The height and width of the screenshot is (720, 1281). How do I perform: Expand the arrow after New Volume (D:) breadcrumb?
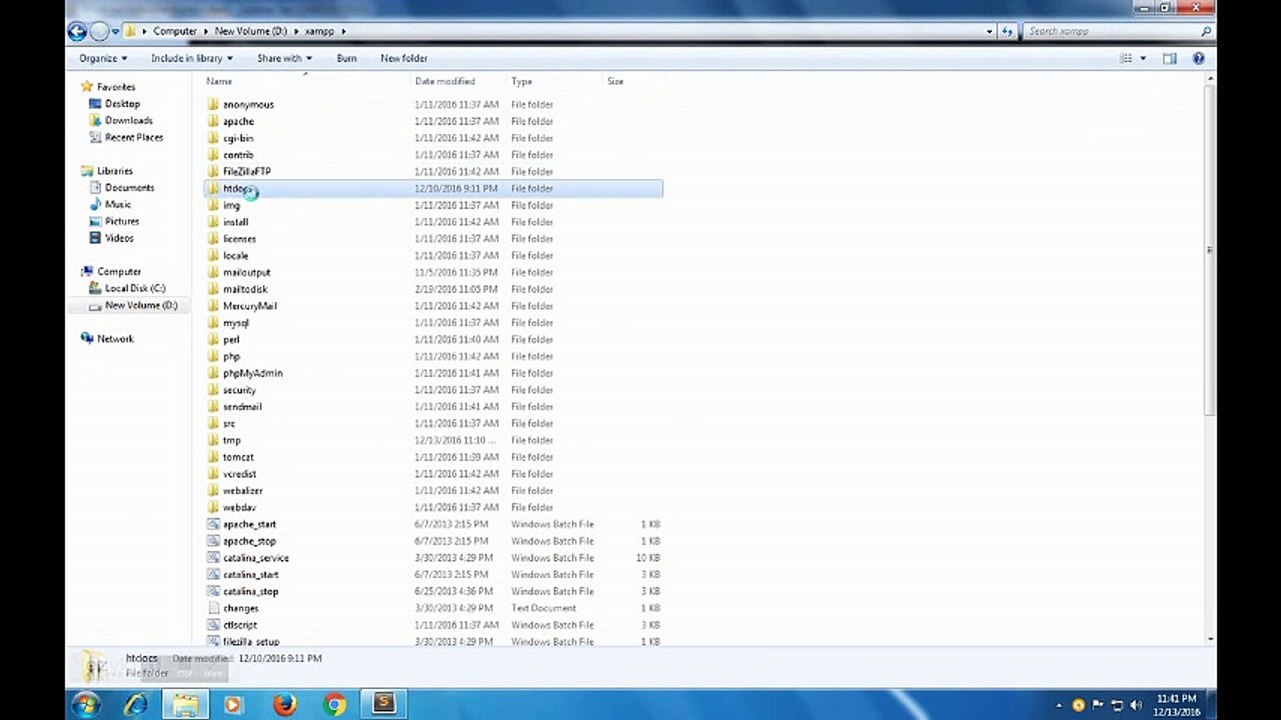(296, 31)
